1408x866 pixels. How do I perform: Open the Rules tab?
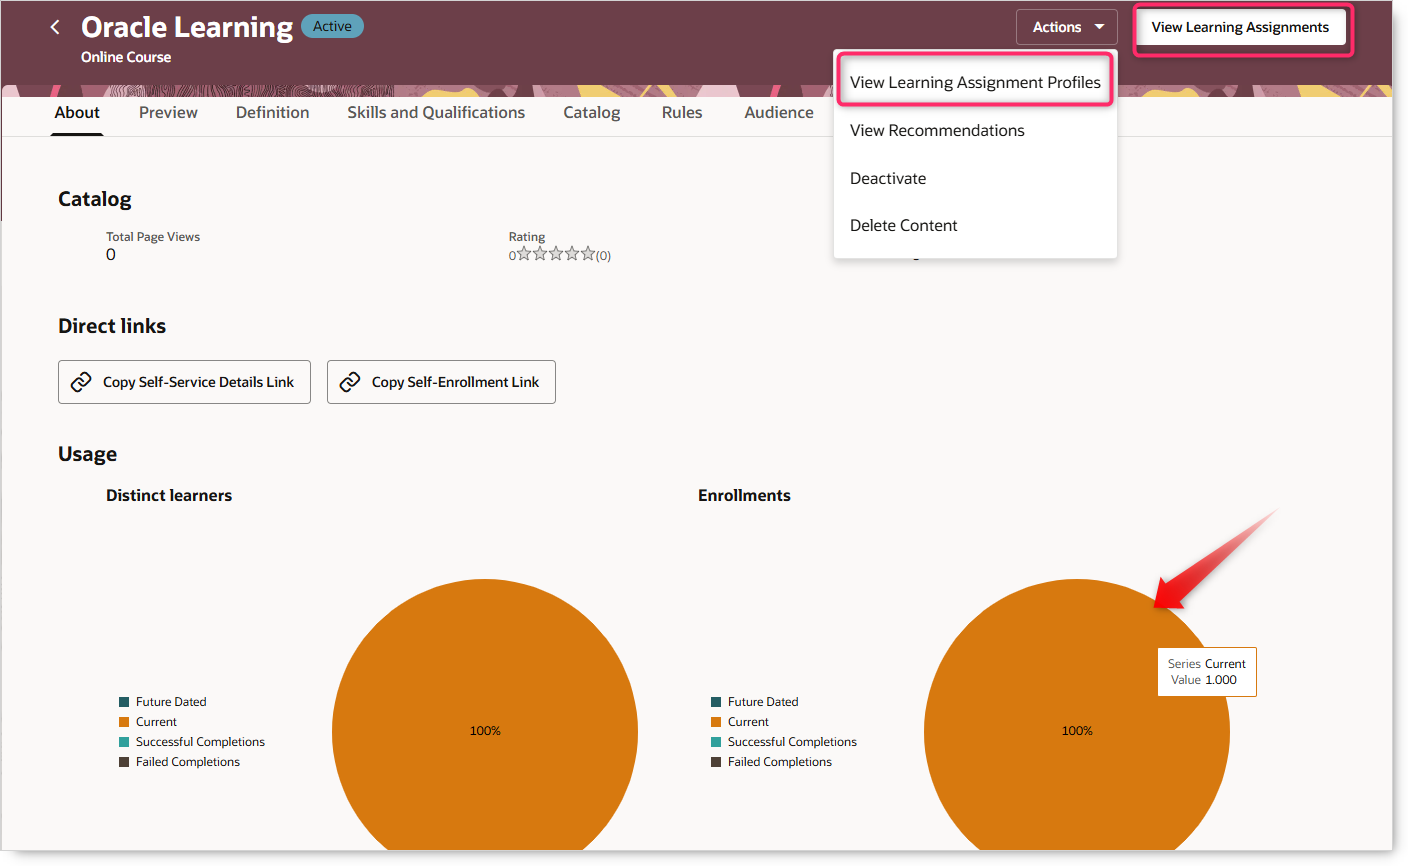(682, 112)
